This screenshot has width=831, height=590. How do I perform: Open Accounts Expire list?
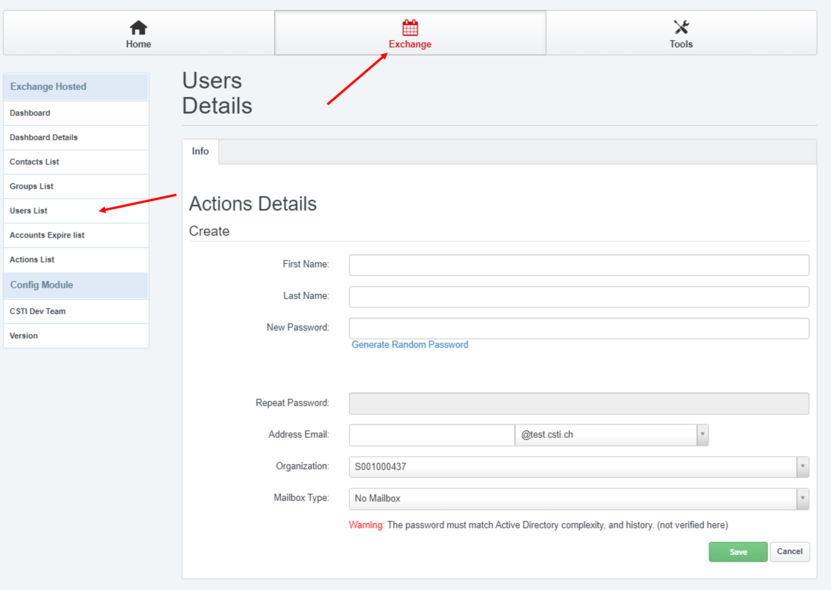point(76,235)
